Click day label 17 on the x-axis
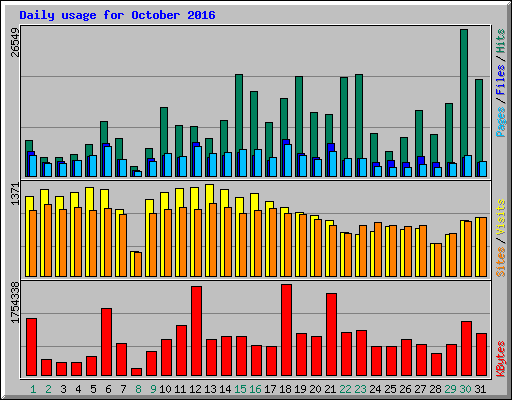 (x=270, y=389)
